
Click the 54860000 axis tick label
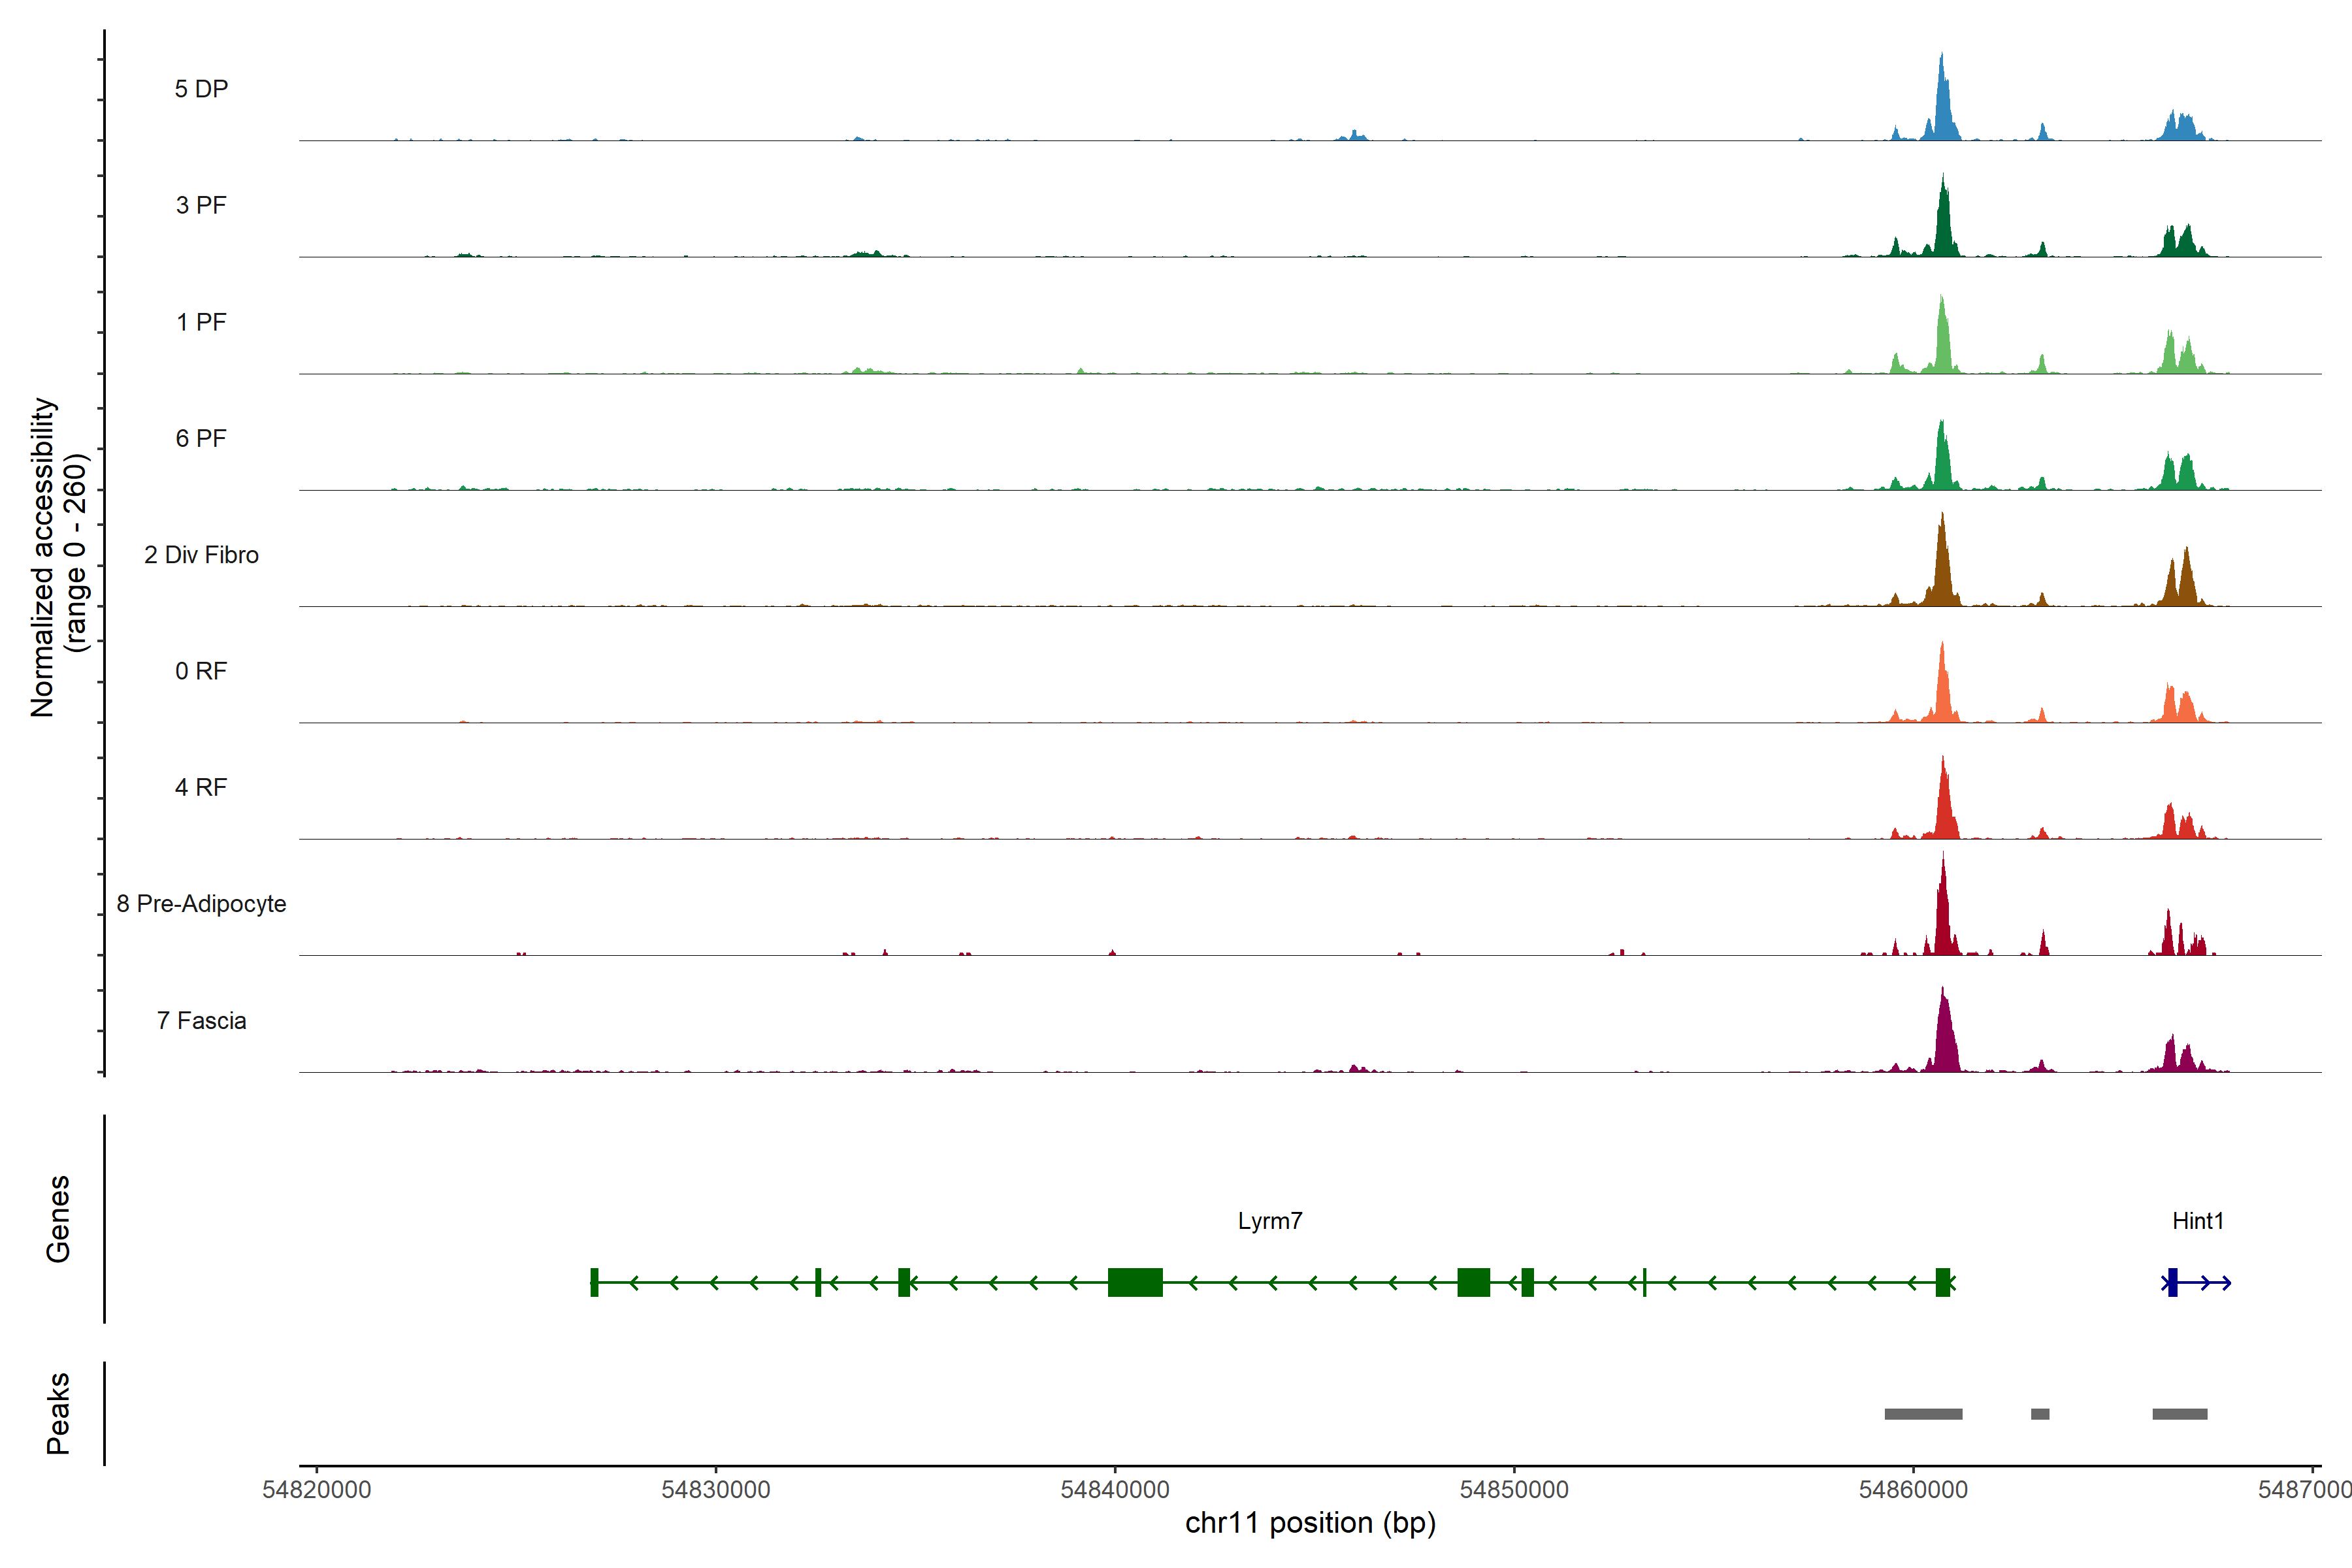(1913, 1489)
